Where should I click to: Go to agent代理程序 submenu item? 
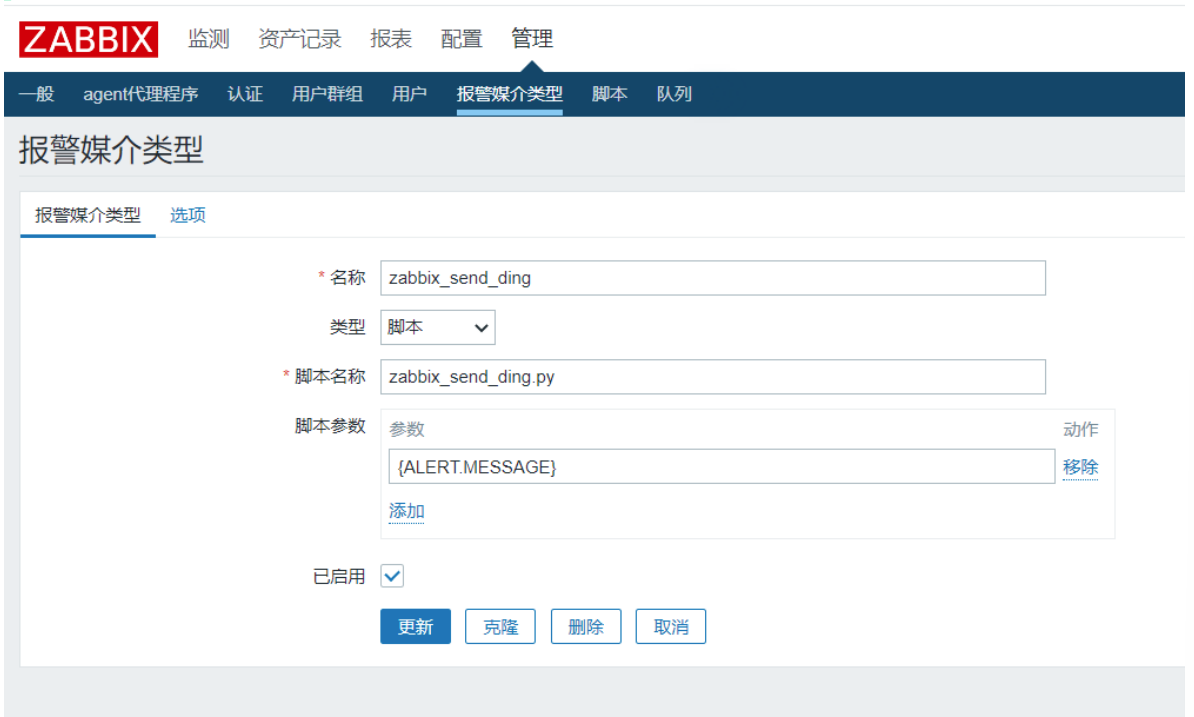pos(141,94)
